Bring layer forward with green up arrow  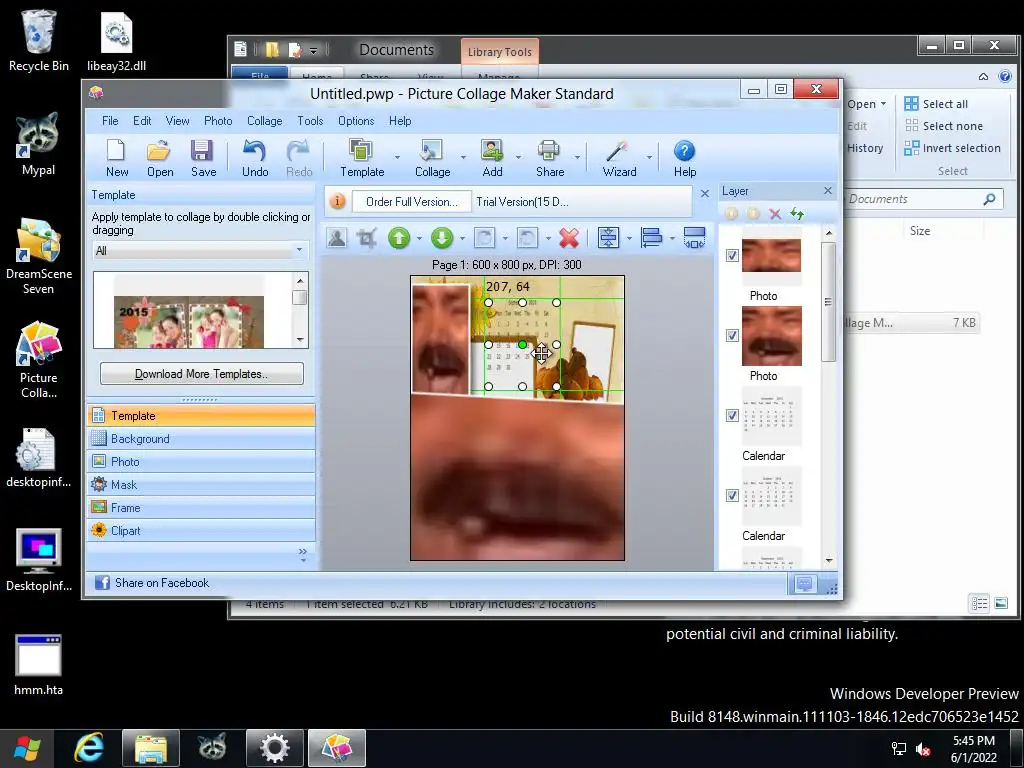(x=399, y=238)
